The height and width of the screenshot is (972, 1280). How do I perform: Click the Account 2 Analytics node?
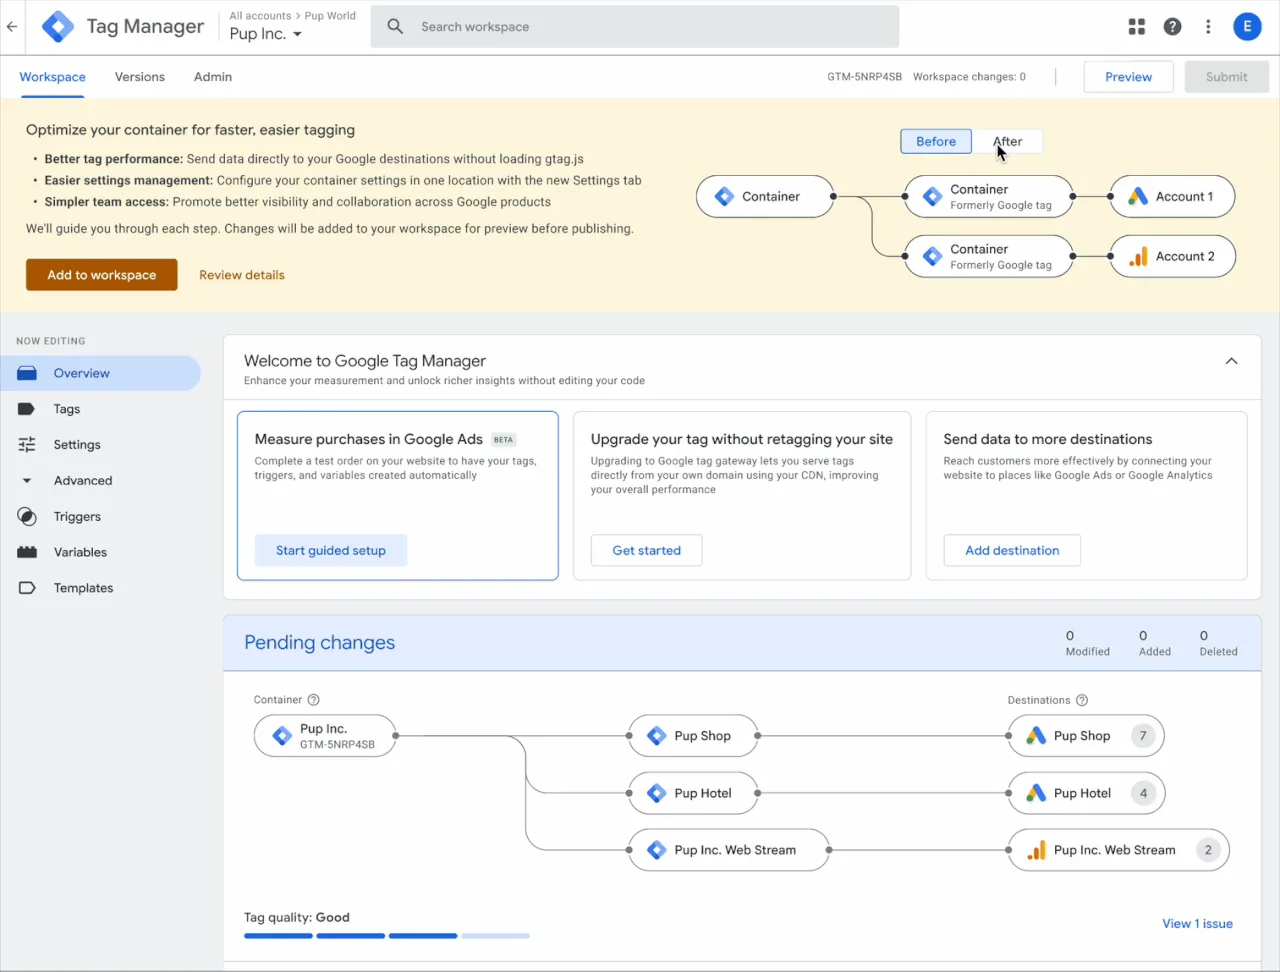tap(1173, 256)
